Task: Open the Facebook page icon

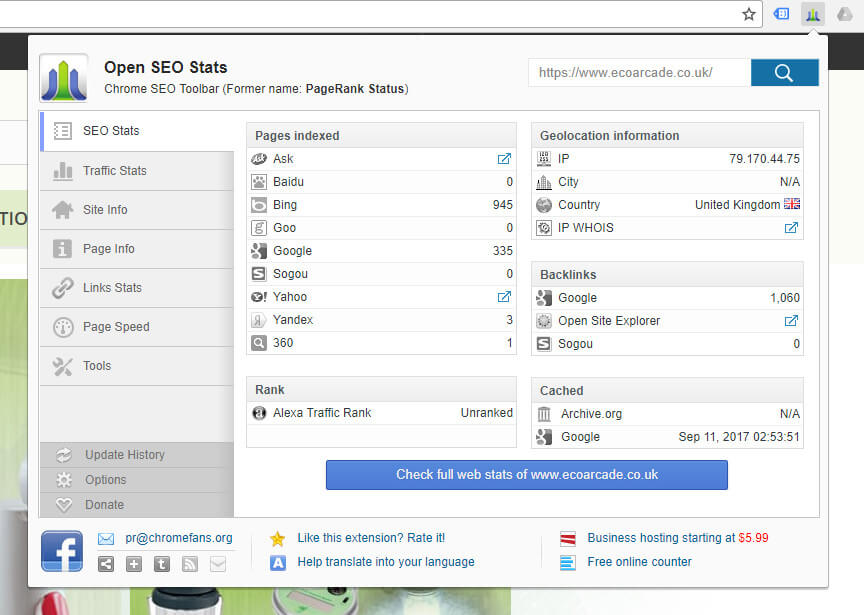Action: pos(62,551)
